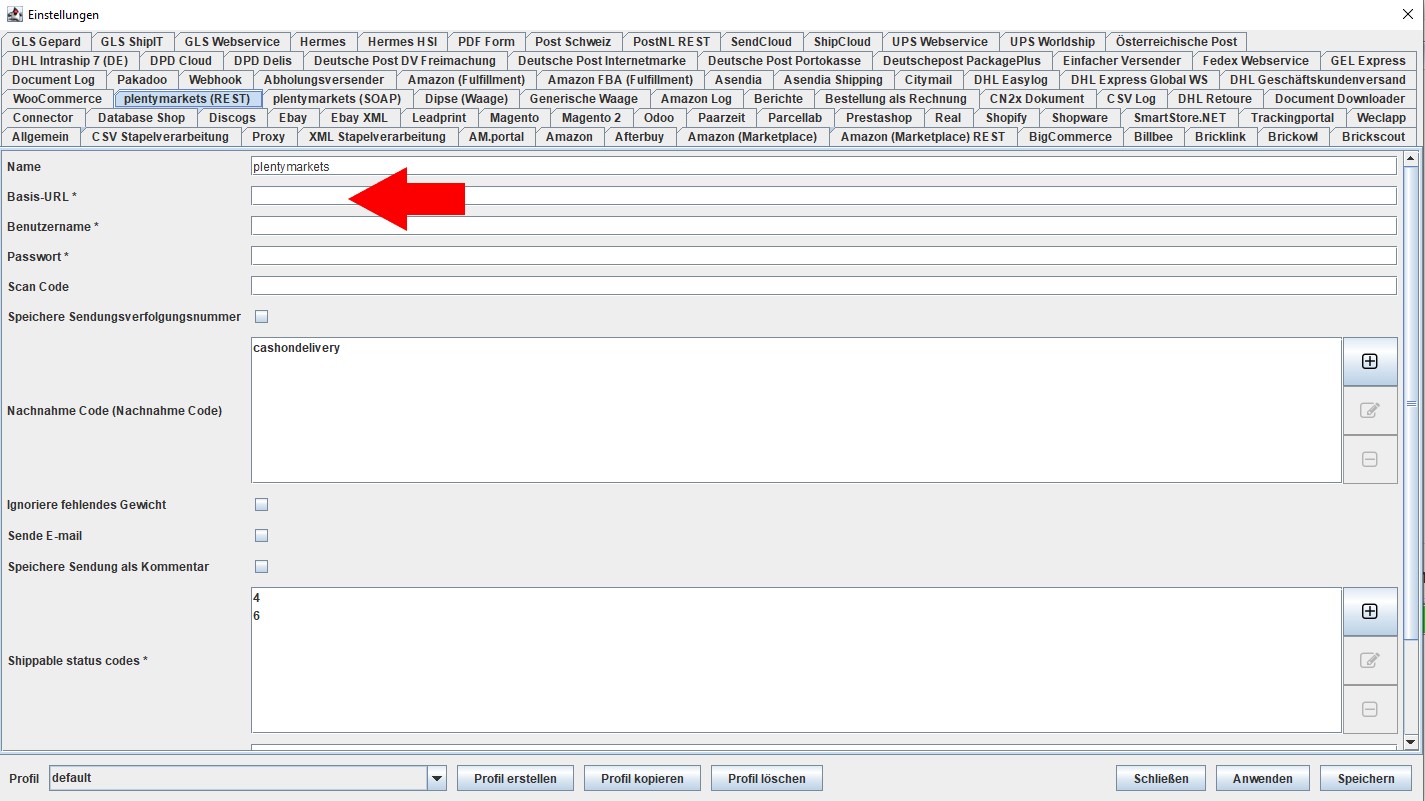This screenshot has height=801, width=1425.
Task: Open the Afterbuy tab
Action: pyautogui.click(x=639, y=137)
